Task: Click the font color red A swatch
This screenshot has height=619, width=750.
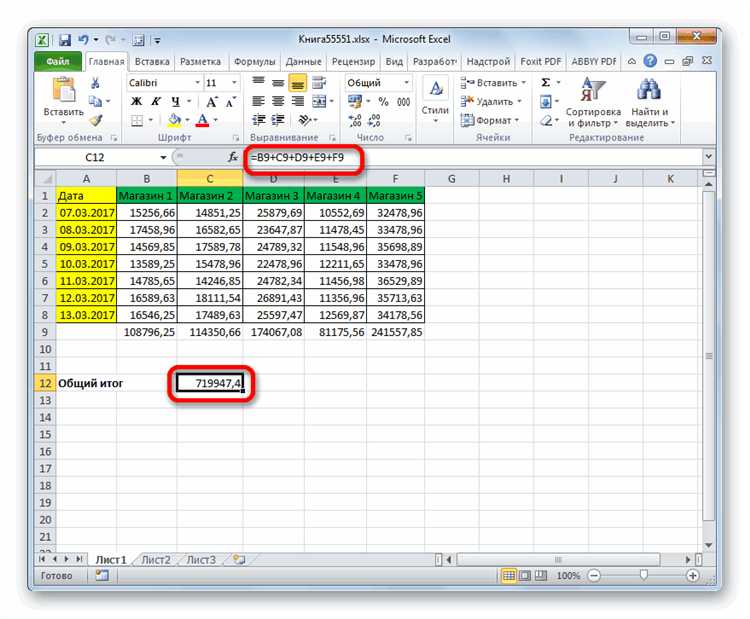Action: 202,120
